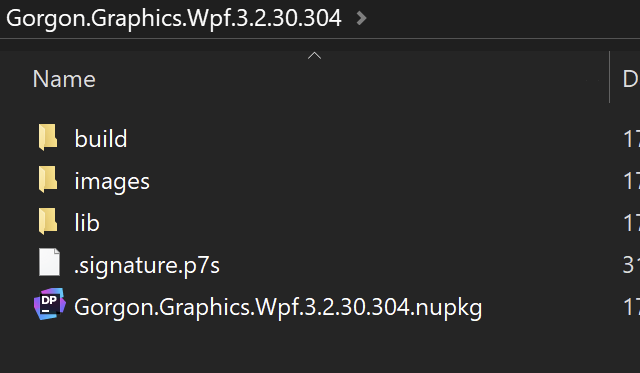Select Gorgon.Graphics.Wpf.3.2.30.304.nupkg file name
Viewport: 640px width, 373px height.
(278, 307)
